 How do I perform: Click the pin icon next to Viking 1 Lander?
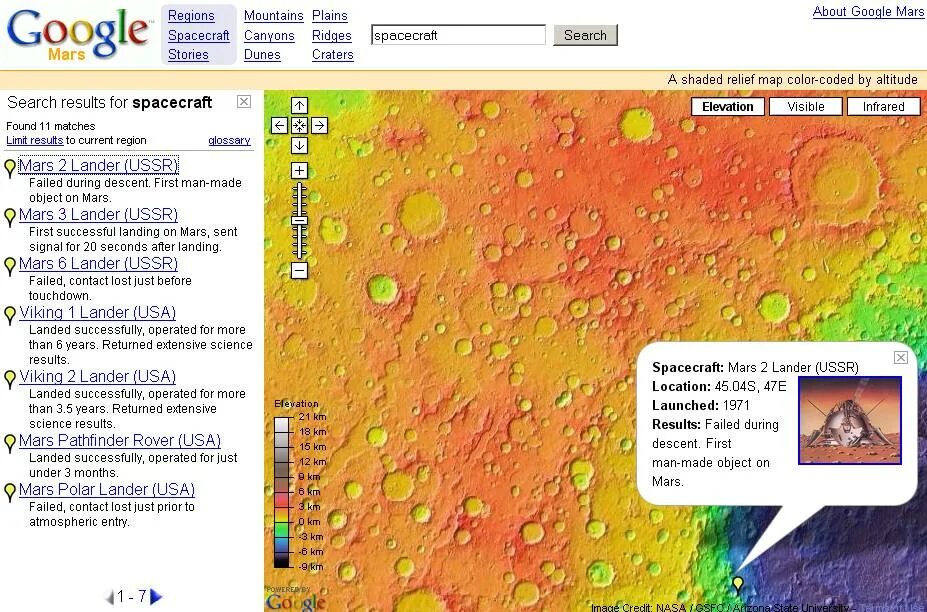[9, 316]
